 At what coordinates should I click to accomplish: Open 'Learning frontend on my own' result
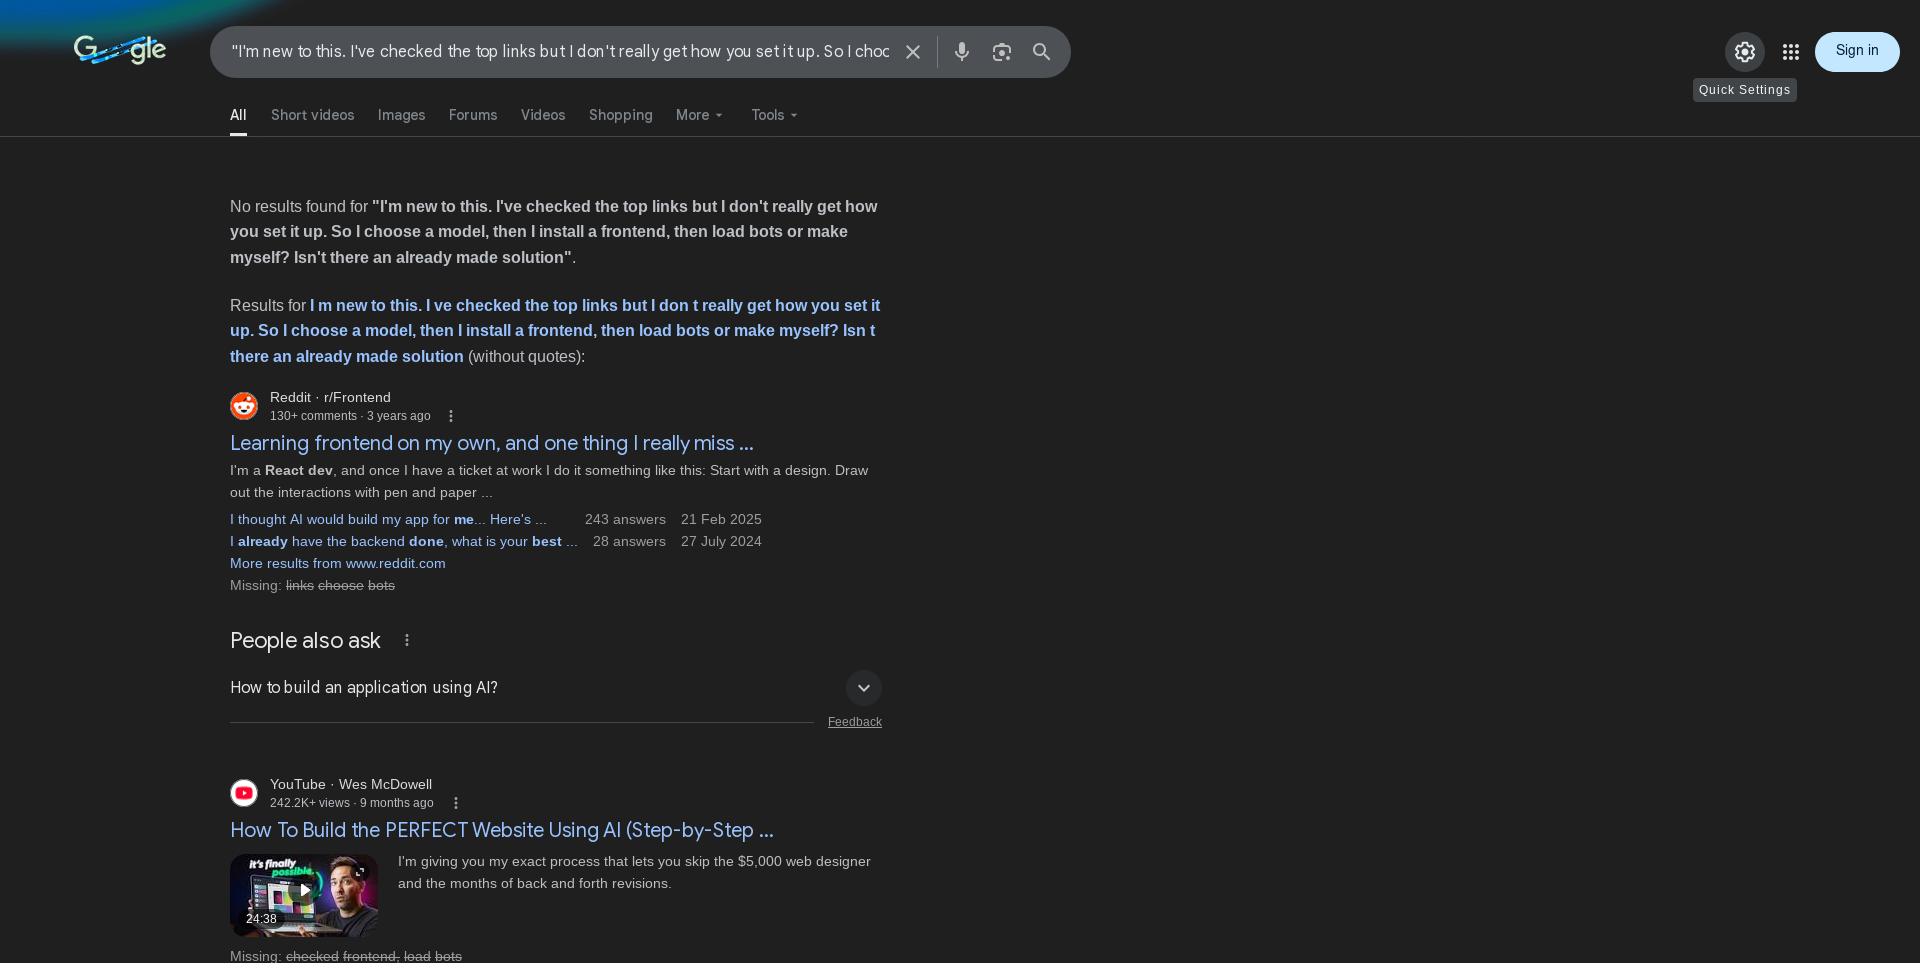(x=492, y=443)
